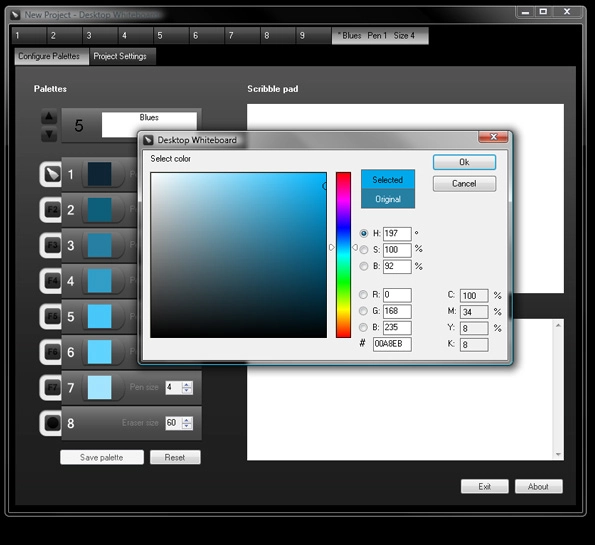Decrease the eraser size value

point(187,426)
